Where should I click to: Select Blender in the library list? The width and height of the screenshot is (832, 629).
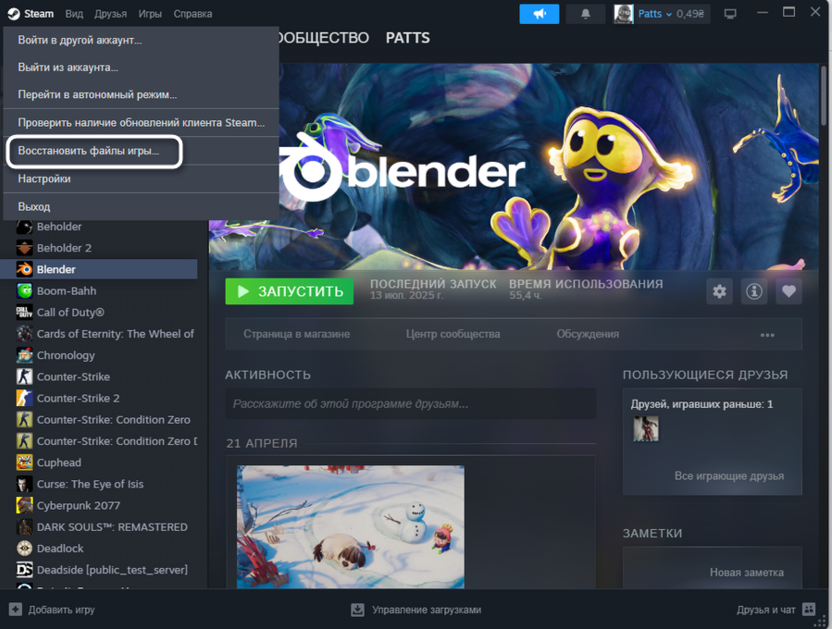[99, 270]
